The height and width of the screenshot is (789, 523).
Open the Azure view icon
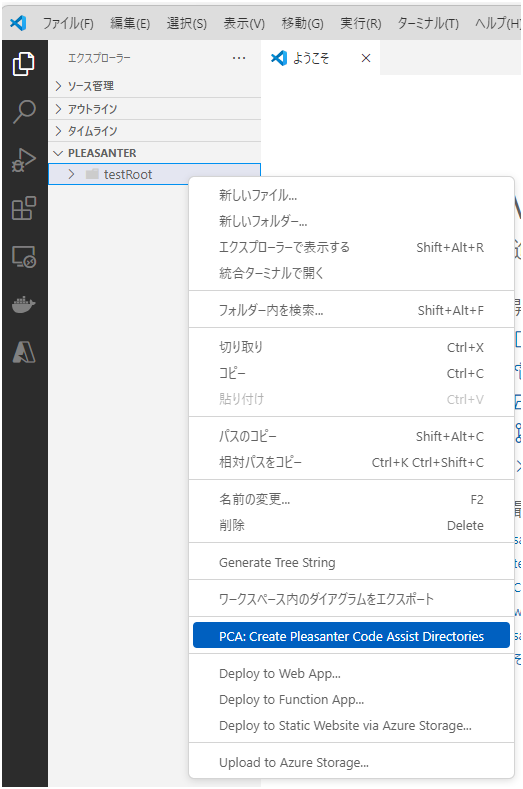tap(24, 352)
